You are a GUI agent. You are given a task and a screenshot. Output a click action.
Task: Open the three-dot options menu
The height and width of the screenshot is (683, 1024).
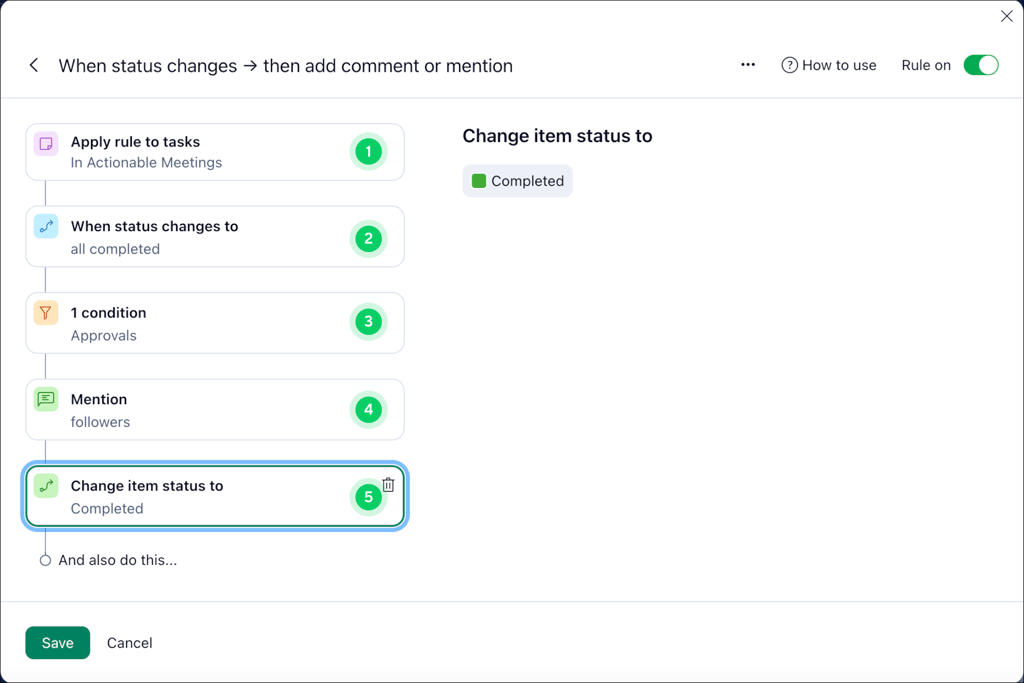(747, 64)
